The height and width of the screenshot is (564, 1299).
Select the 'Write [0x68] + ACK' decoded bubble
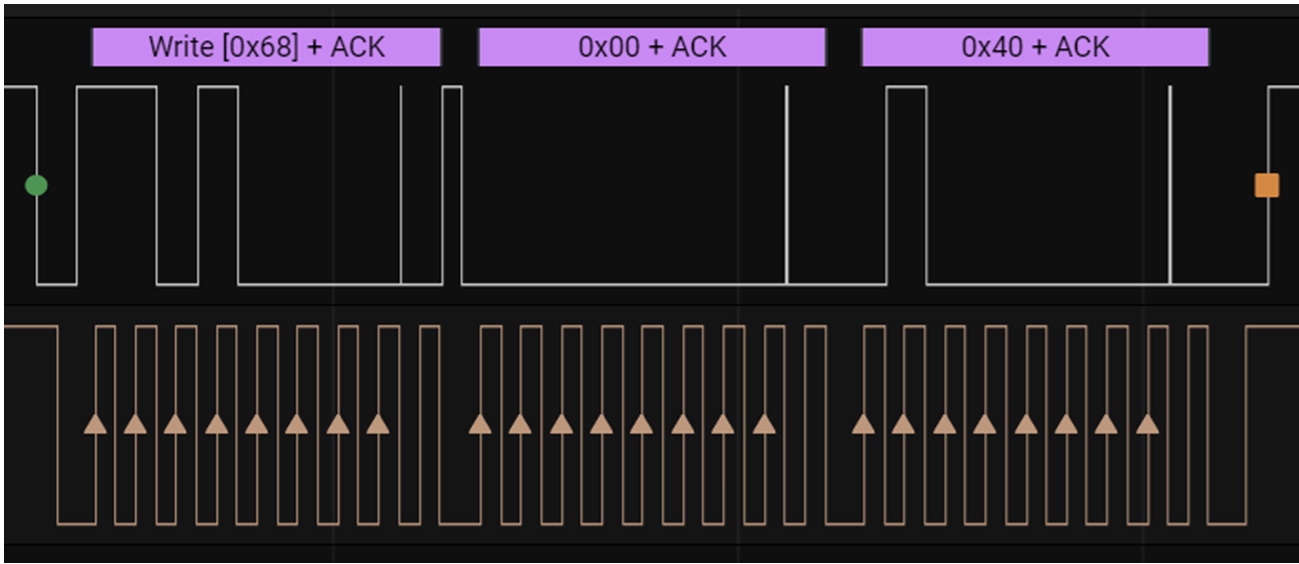[266, 47]
